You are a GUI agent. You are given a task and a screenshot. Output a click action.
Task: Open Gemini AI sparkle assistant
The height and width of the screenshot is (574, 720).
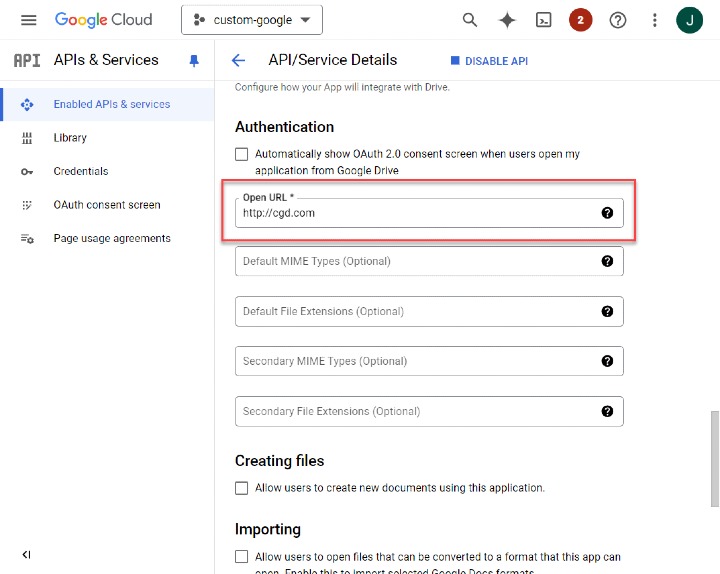coord(507,20)
